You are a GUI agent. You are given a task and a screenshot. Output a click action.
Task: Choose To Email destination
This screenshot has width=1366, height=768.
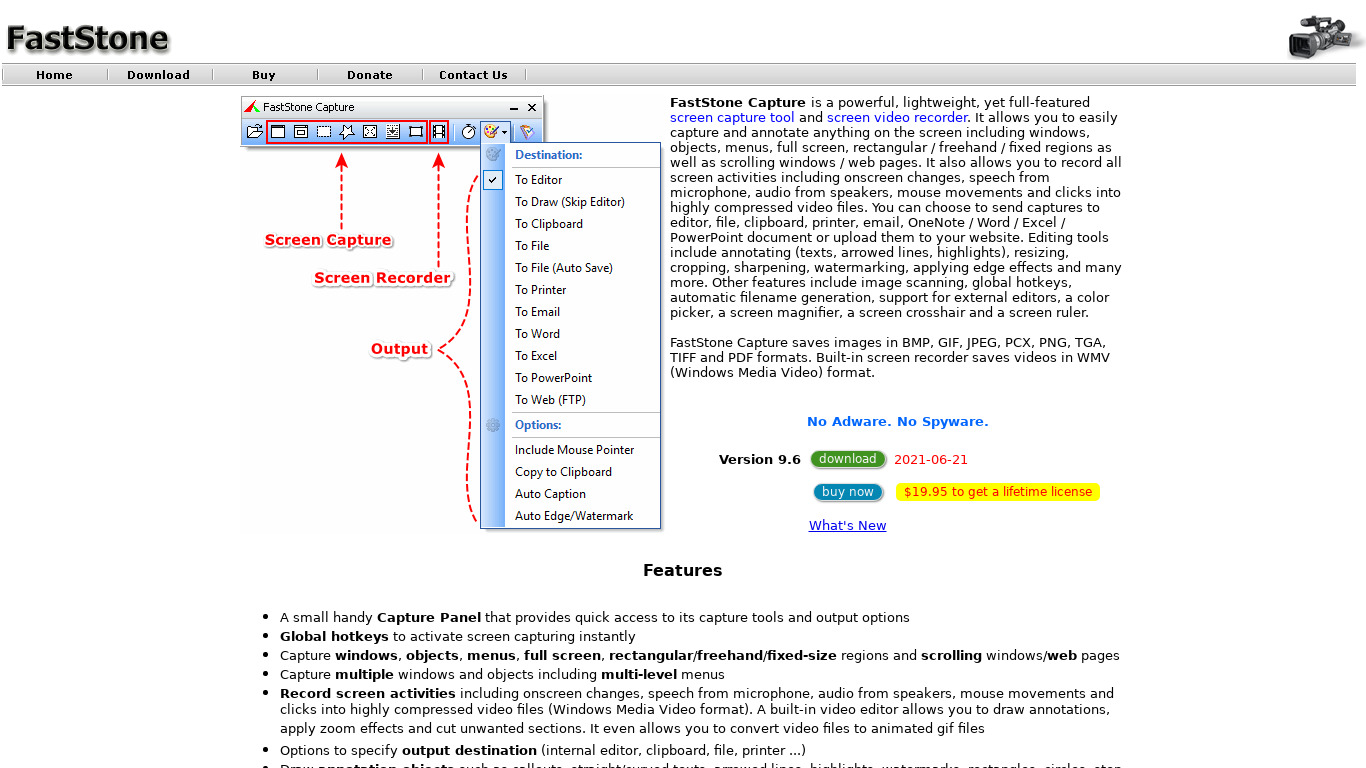[x=538, y=312]
